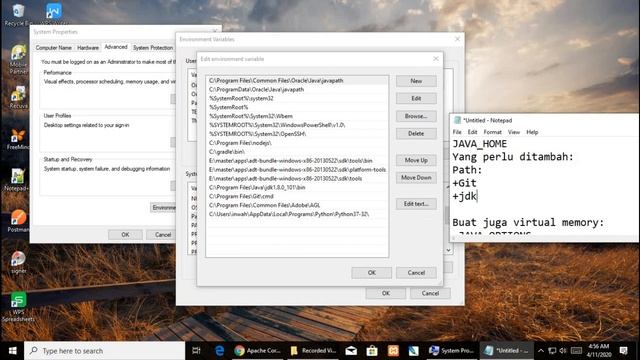Open the Format menu in Notepad
640x360 pixels.
pyautogui.click(x=492, y=132)
